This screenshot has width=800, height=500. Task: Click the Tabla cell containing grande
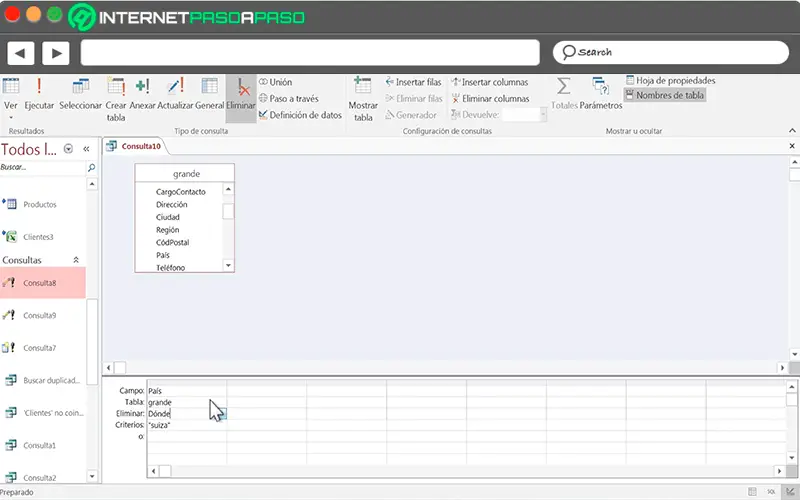(x=187, y=402)
